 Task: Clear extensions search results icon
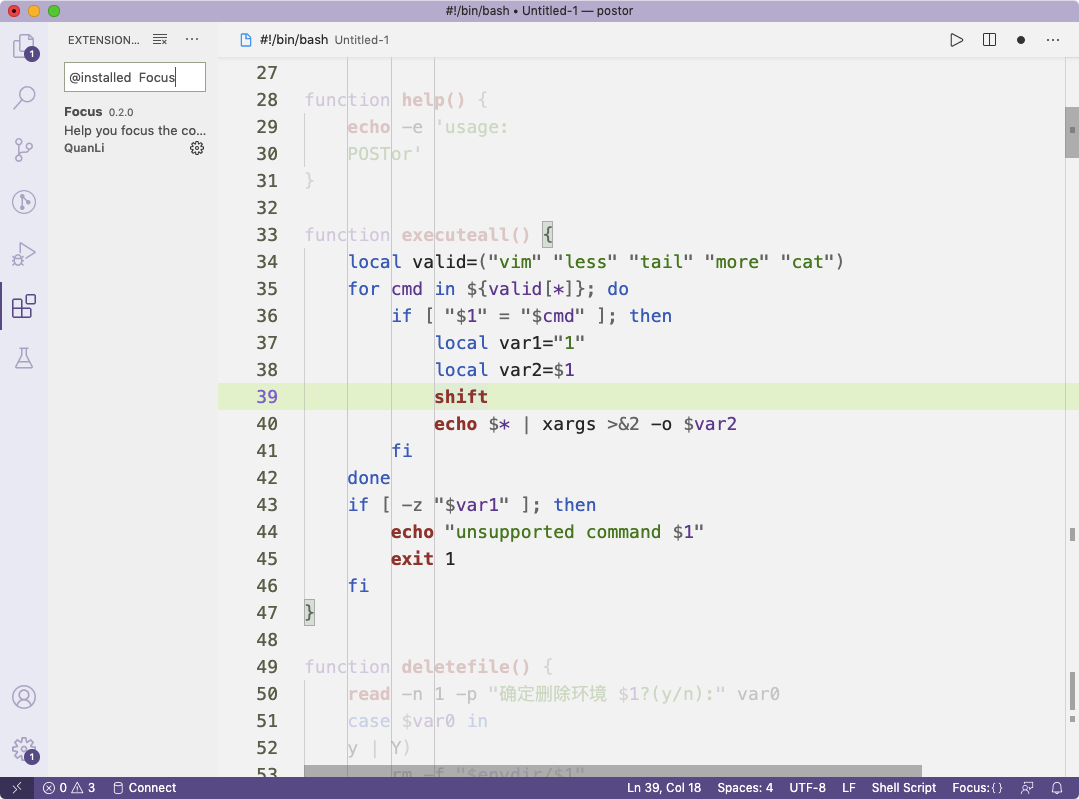(x=160, y=40)
